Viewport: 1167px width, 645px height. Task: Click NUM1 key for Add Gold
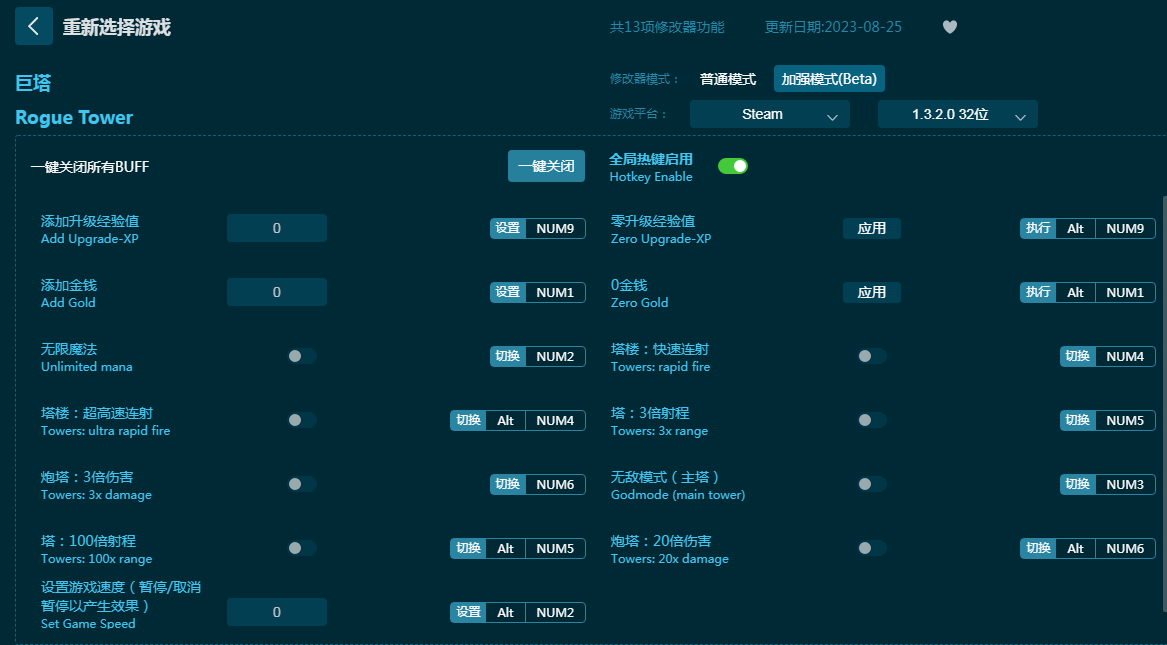tap(555, 292)
